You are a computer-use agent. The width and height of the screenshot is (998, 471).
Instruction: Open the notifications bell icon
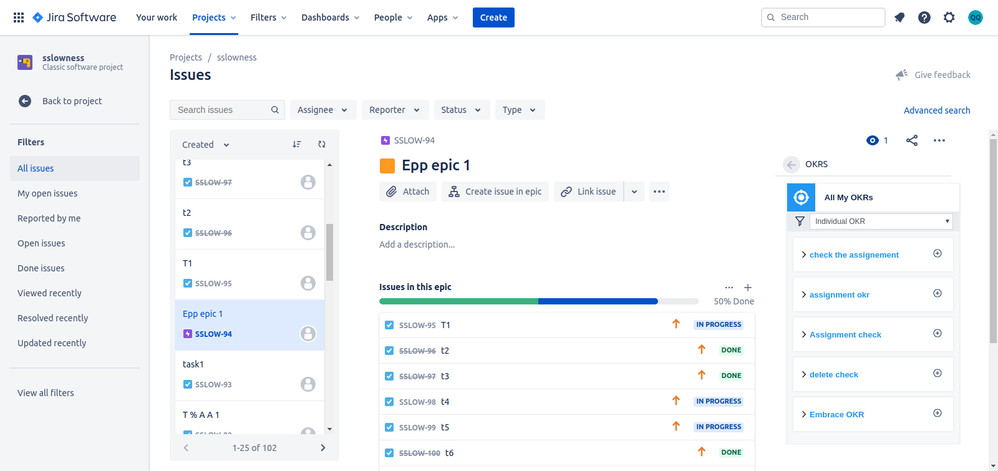coord(899,18)
